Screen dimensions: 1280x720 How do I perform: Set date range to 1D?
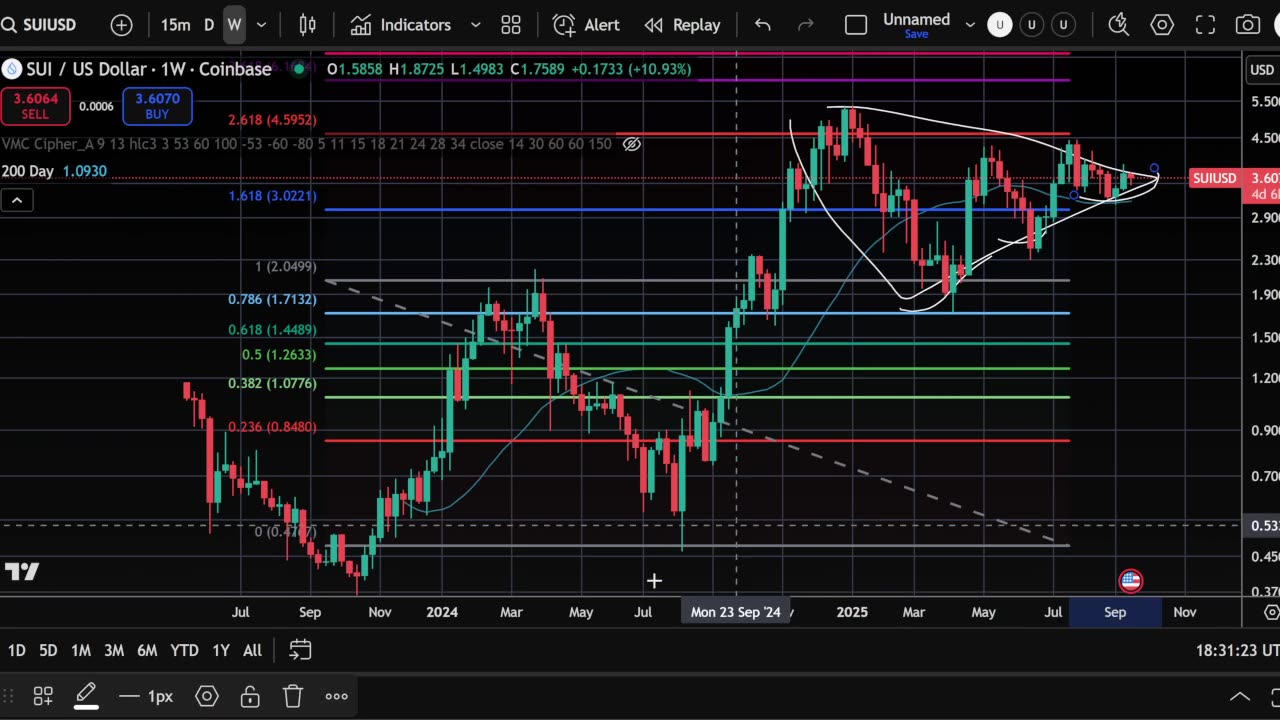point(17,651)
